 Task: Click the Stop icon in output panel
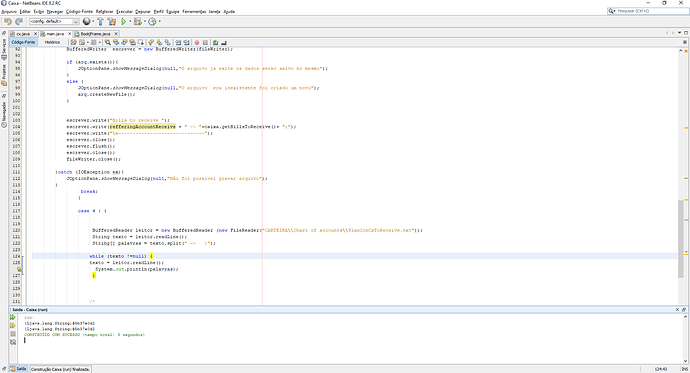pyautogui.click(x=13, y=334)
